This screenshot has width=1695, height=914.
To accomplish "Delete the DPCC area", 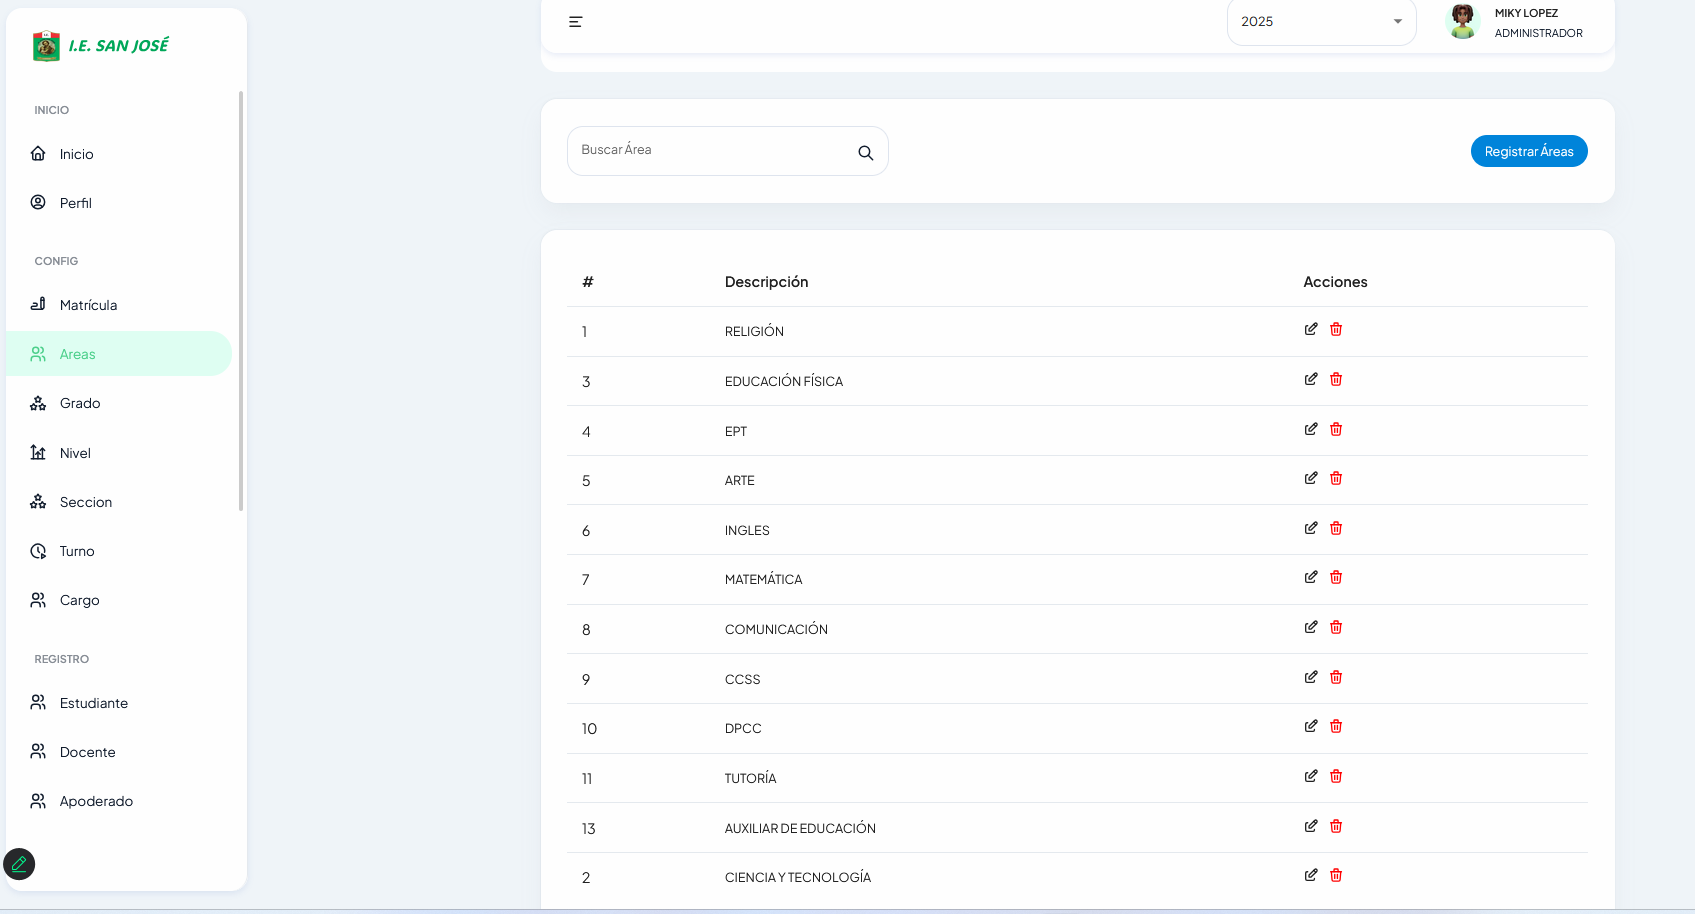I will 1336,726.
